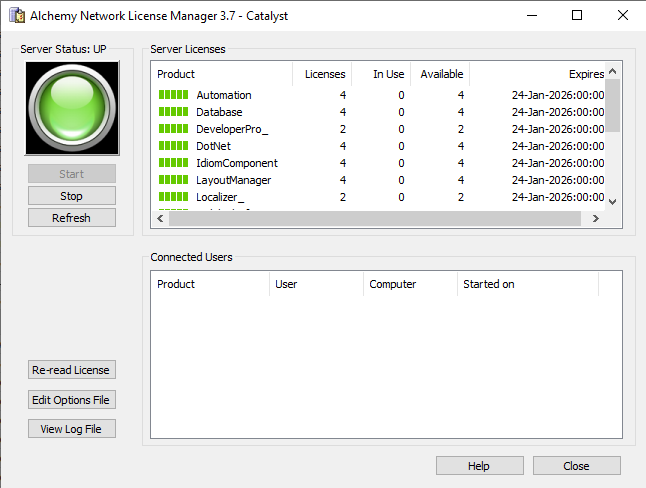Click the horizontal scrollbar right arrow
The height and width of the screenshot is (488, 646).
tap(596, 218)
